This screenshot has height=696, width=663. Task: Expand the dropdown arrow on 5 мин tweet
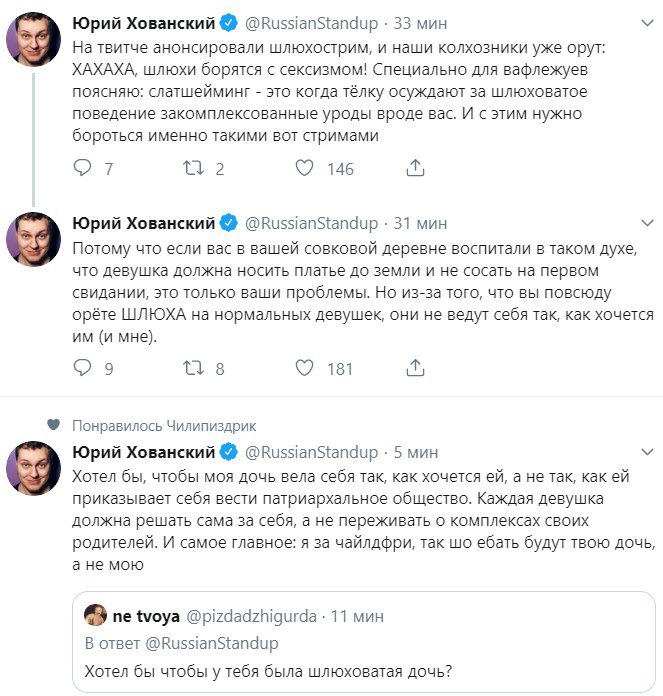(647, 452)
